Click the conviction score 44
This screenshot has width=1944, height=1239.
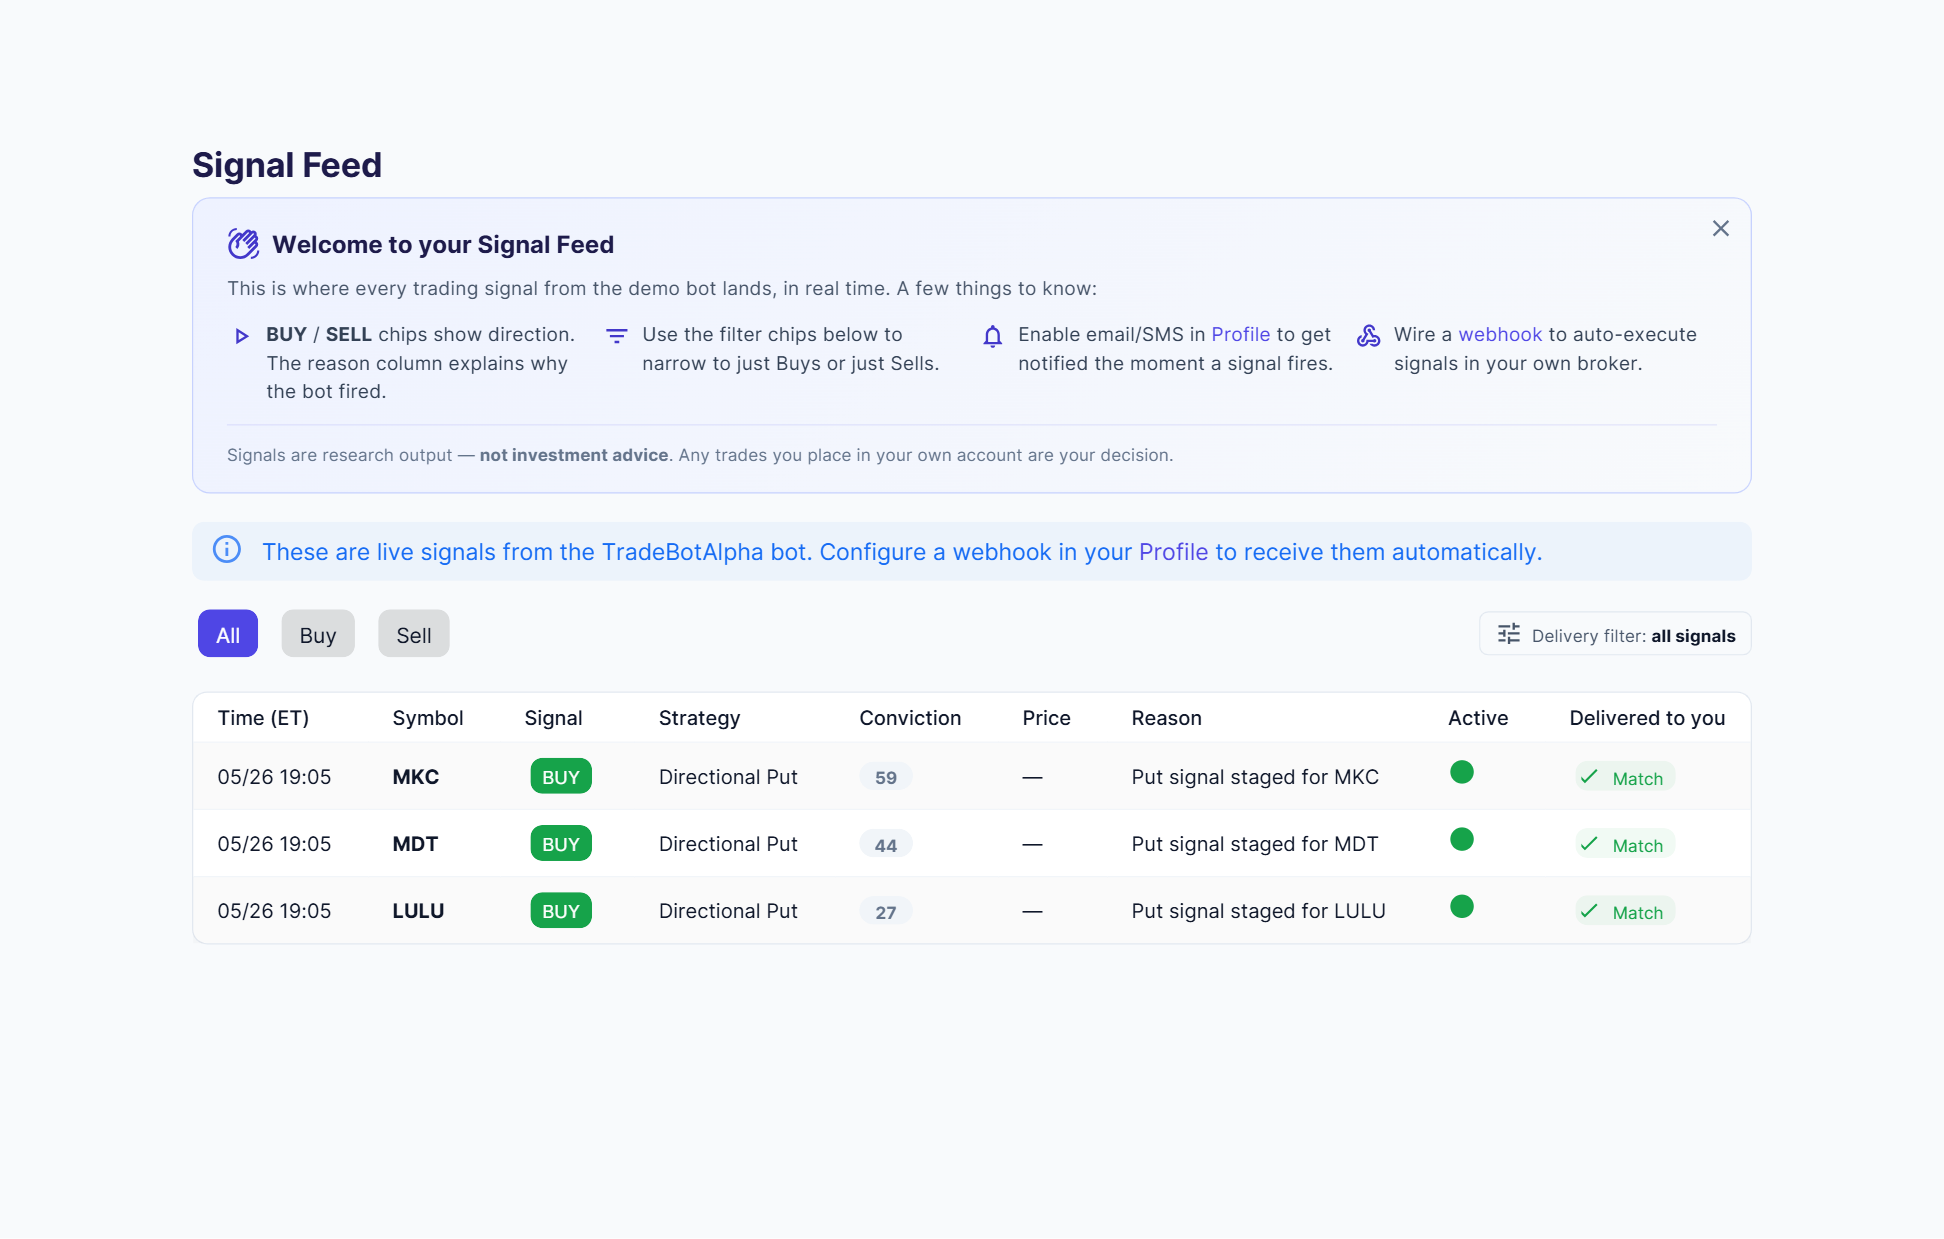[886, 845]
